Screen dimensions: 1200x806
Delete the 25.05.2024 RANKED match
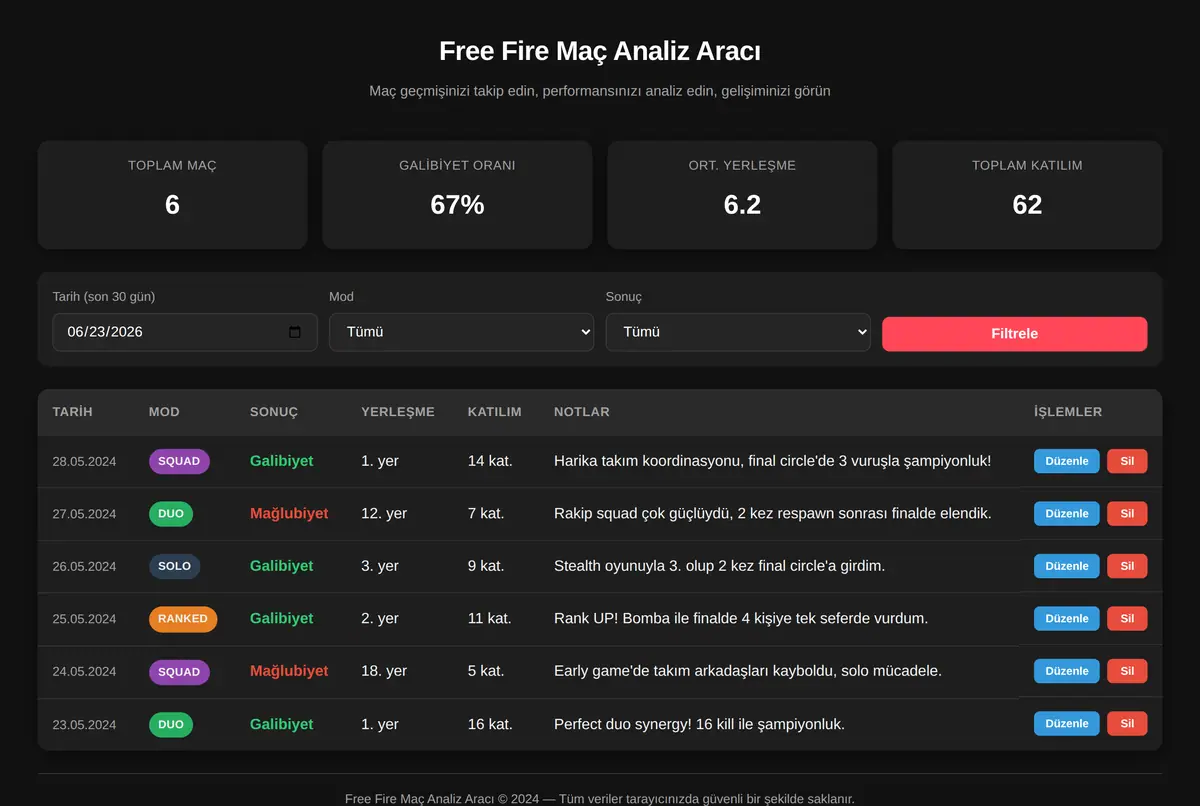(1127, 619)
